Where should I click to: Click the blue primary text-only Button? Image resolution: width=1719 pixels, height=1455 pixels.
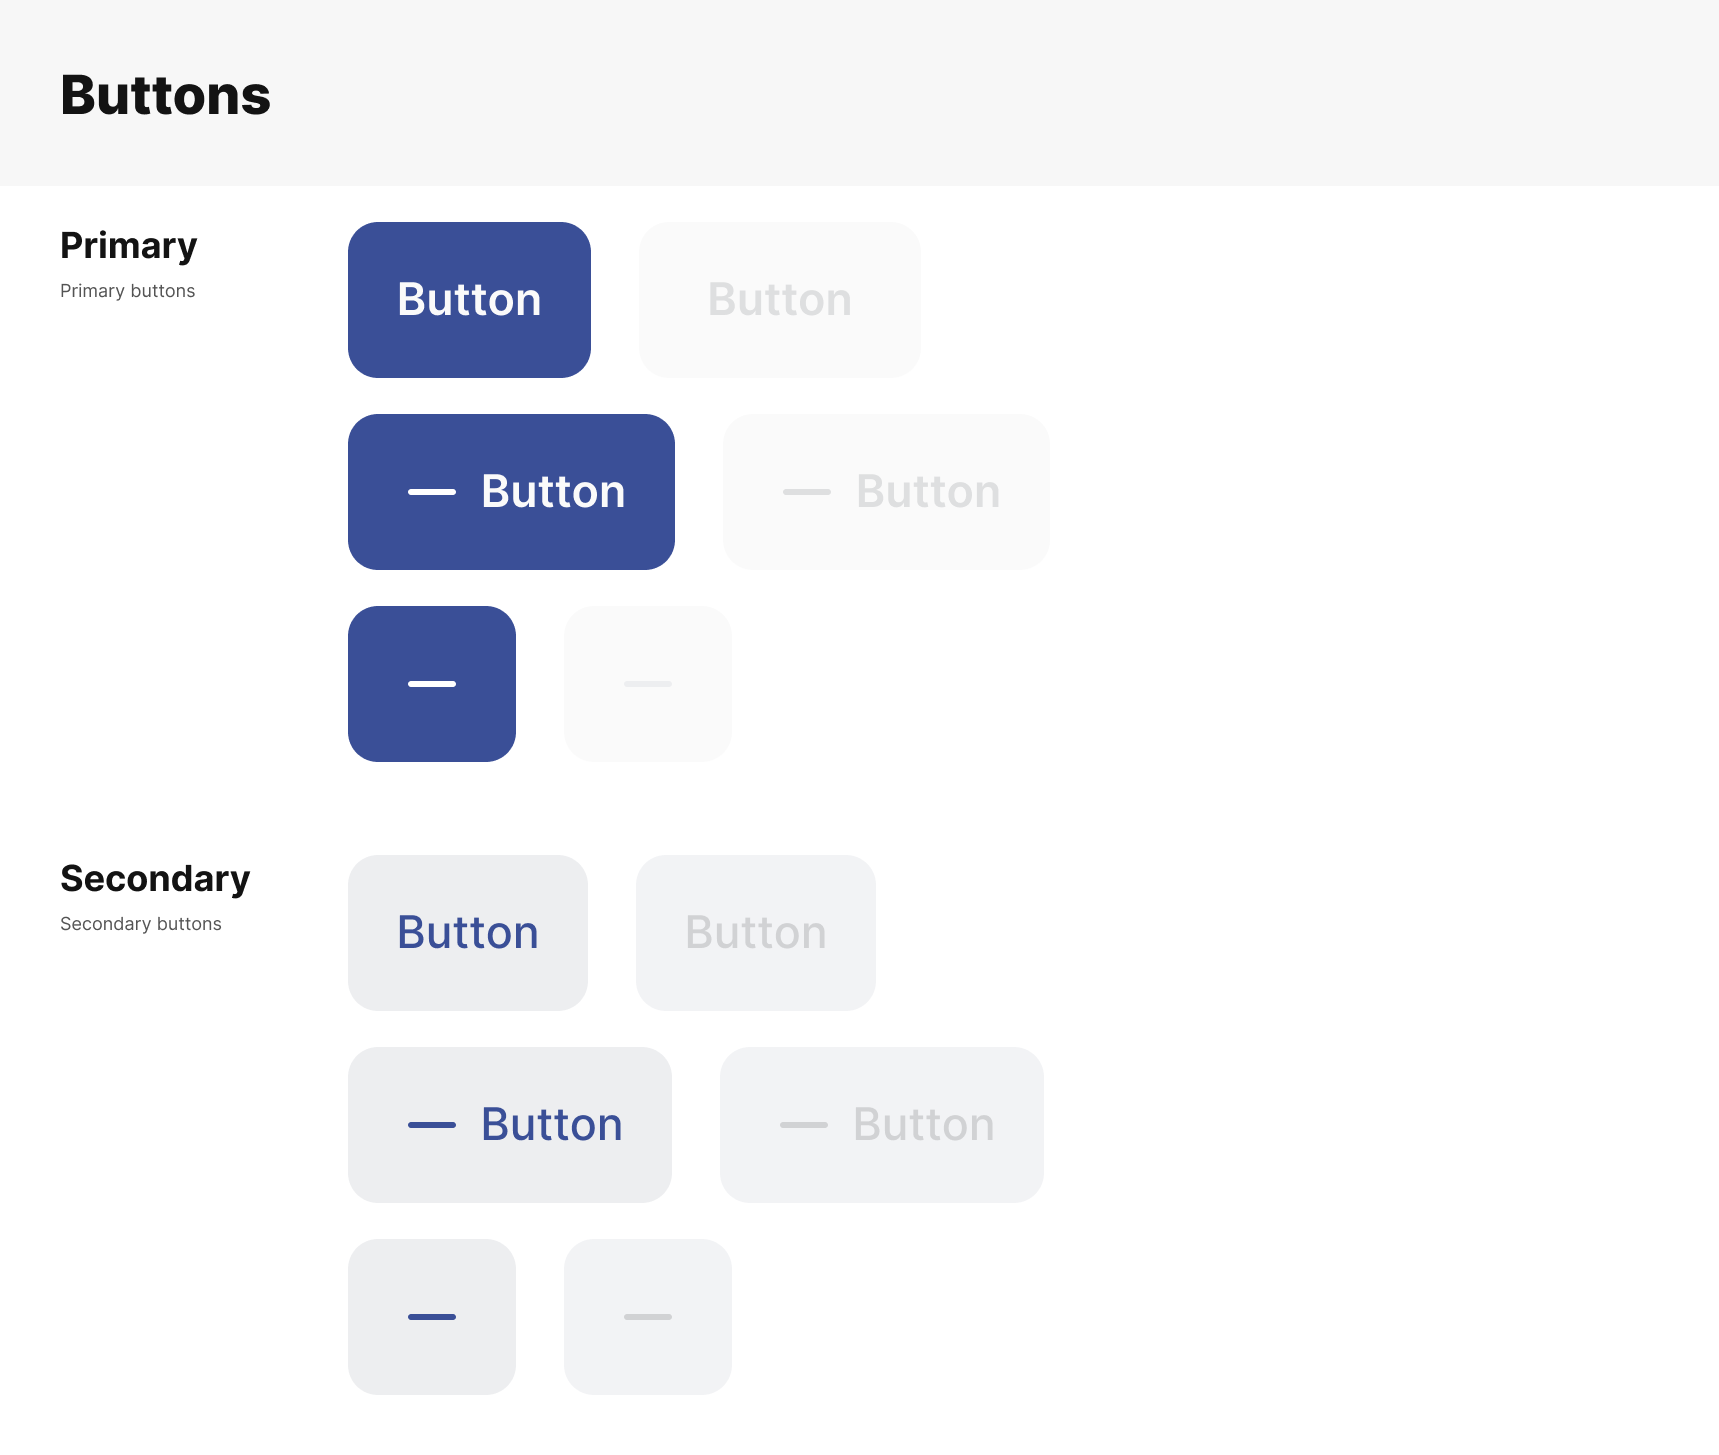(x=469, y=300)
